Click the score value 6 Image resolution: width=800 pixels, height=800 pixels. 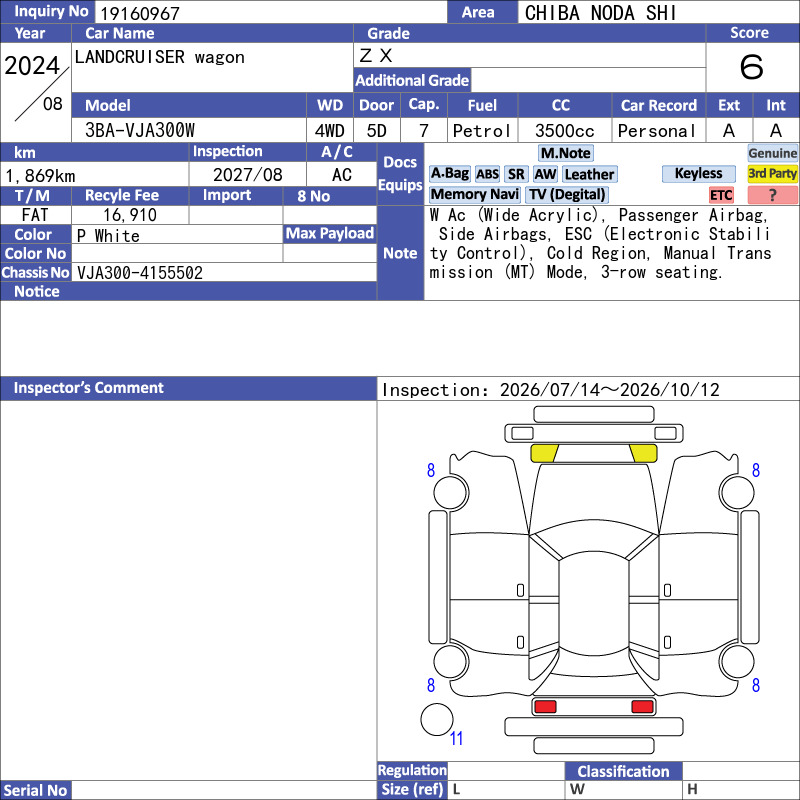point(752,67)
